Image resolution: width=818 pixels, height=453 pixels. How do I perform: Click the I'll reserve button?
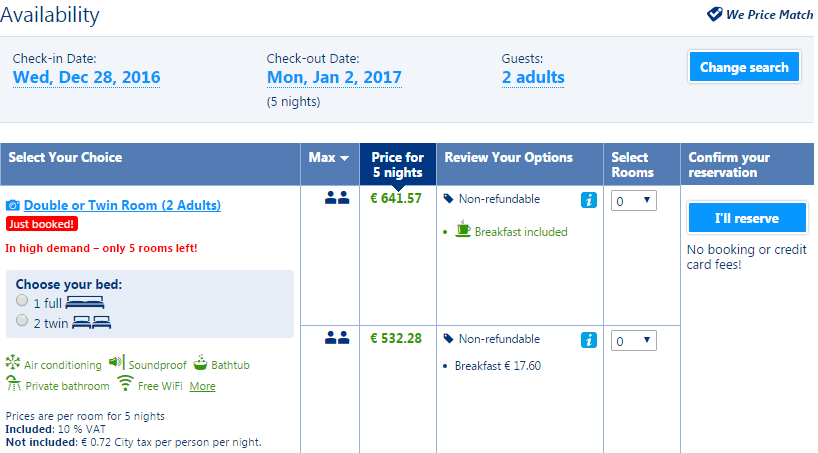pyautogui.click(x=746, y=218)
